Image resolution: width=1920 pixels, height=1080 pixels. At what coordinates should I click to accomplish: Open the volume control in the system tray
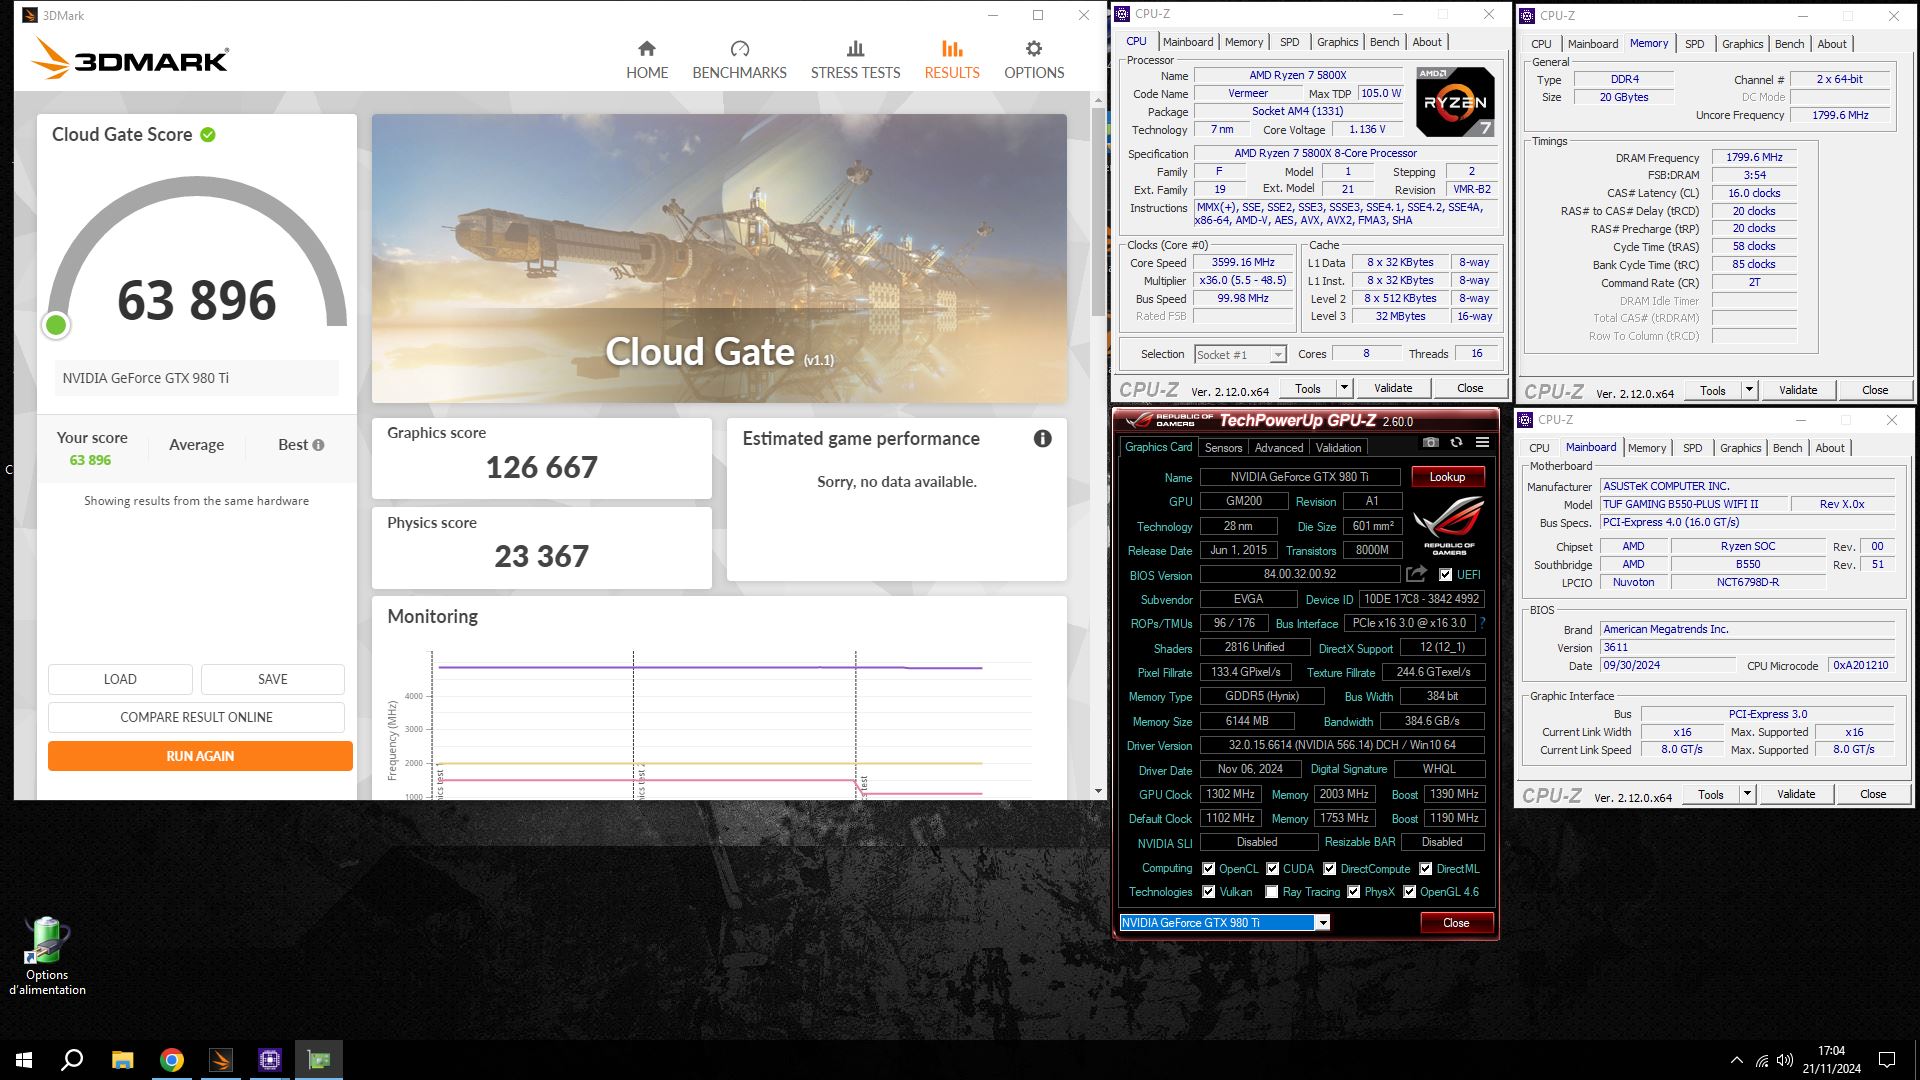pos(1785,1060)
